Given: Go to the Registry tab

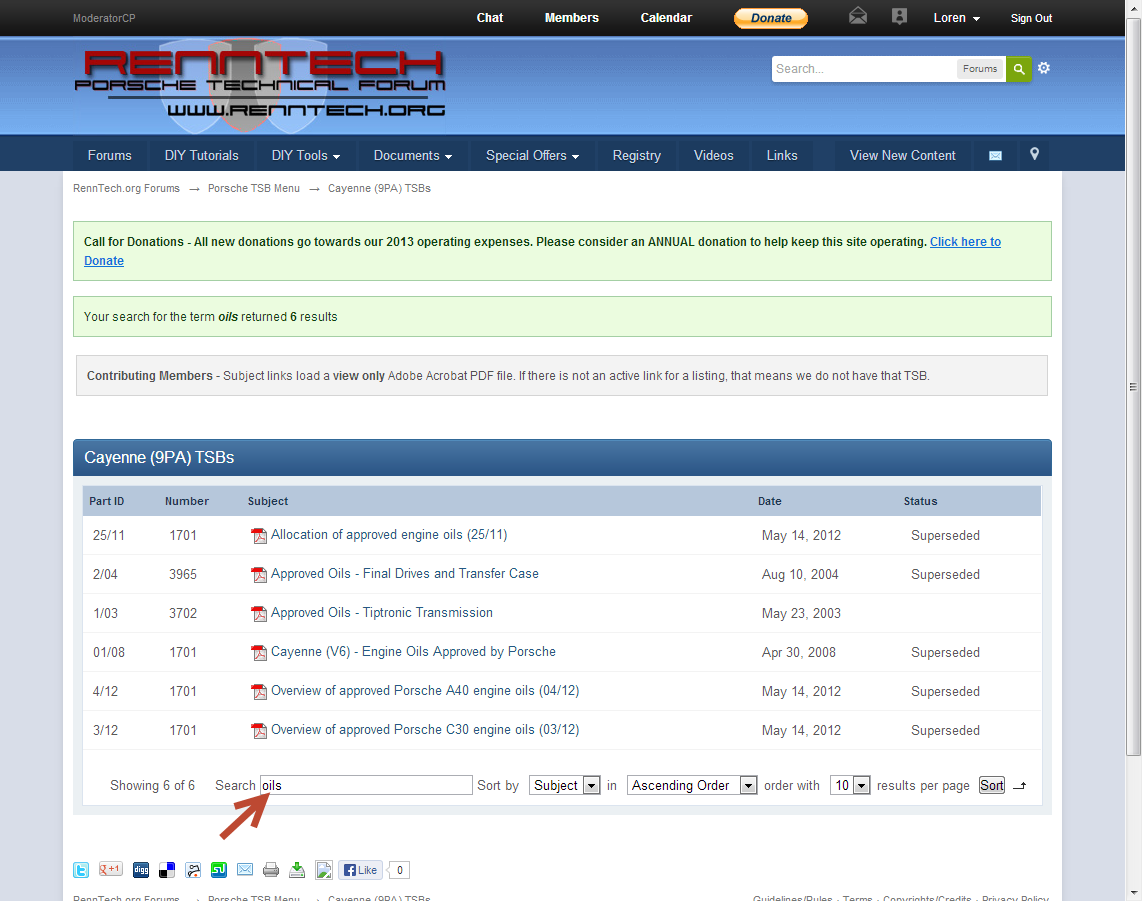Looking at the screenshot, I should pyautogui.click(x=636, y=155).
